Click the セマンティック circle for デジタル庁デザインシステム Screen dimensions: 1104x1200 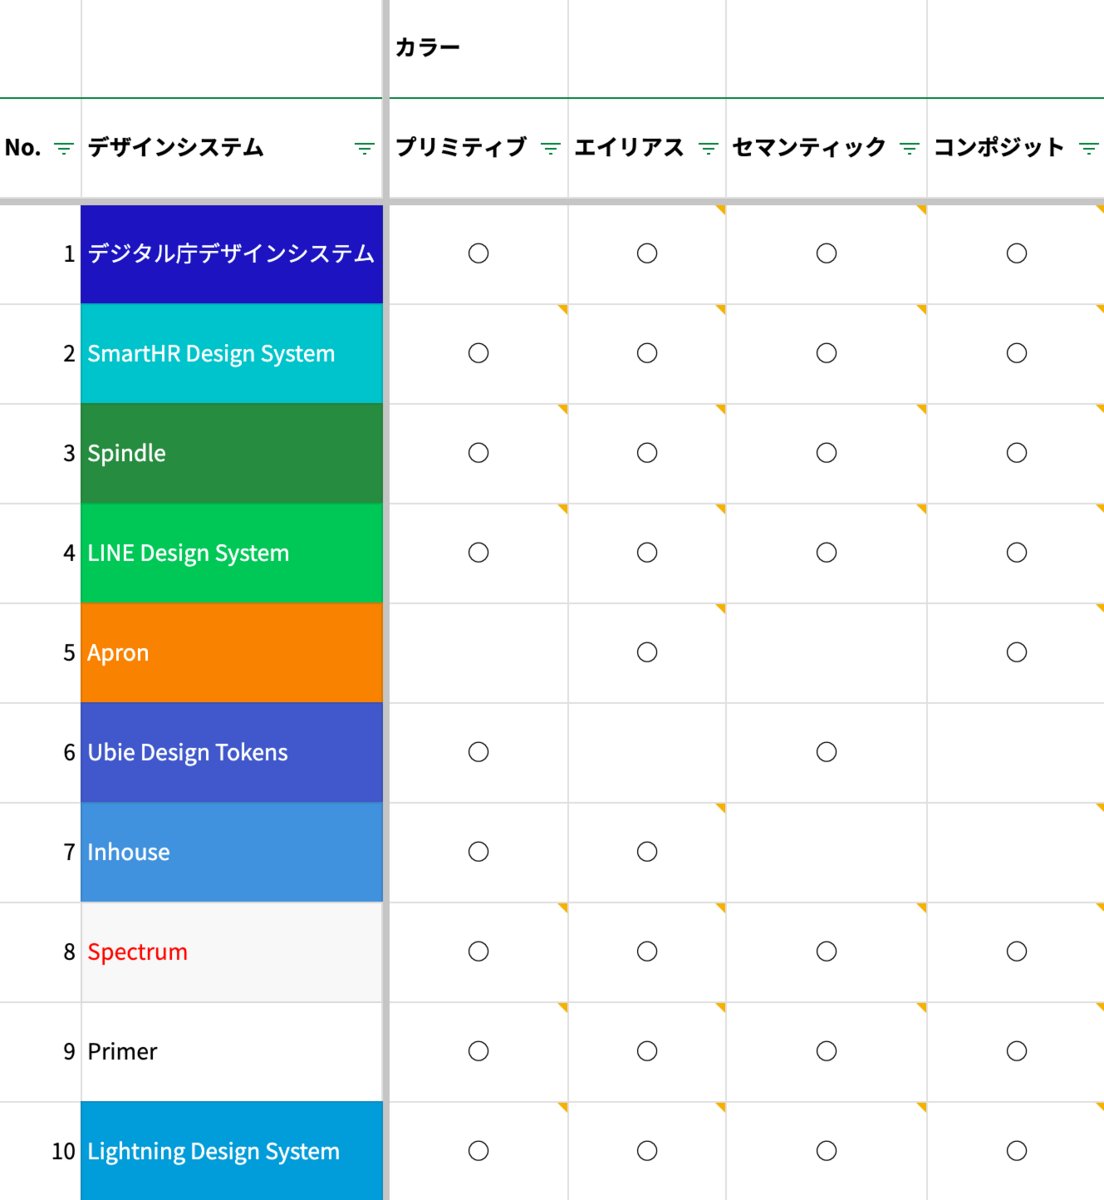tap(826, 254)
